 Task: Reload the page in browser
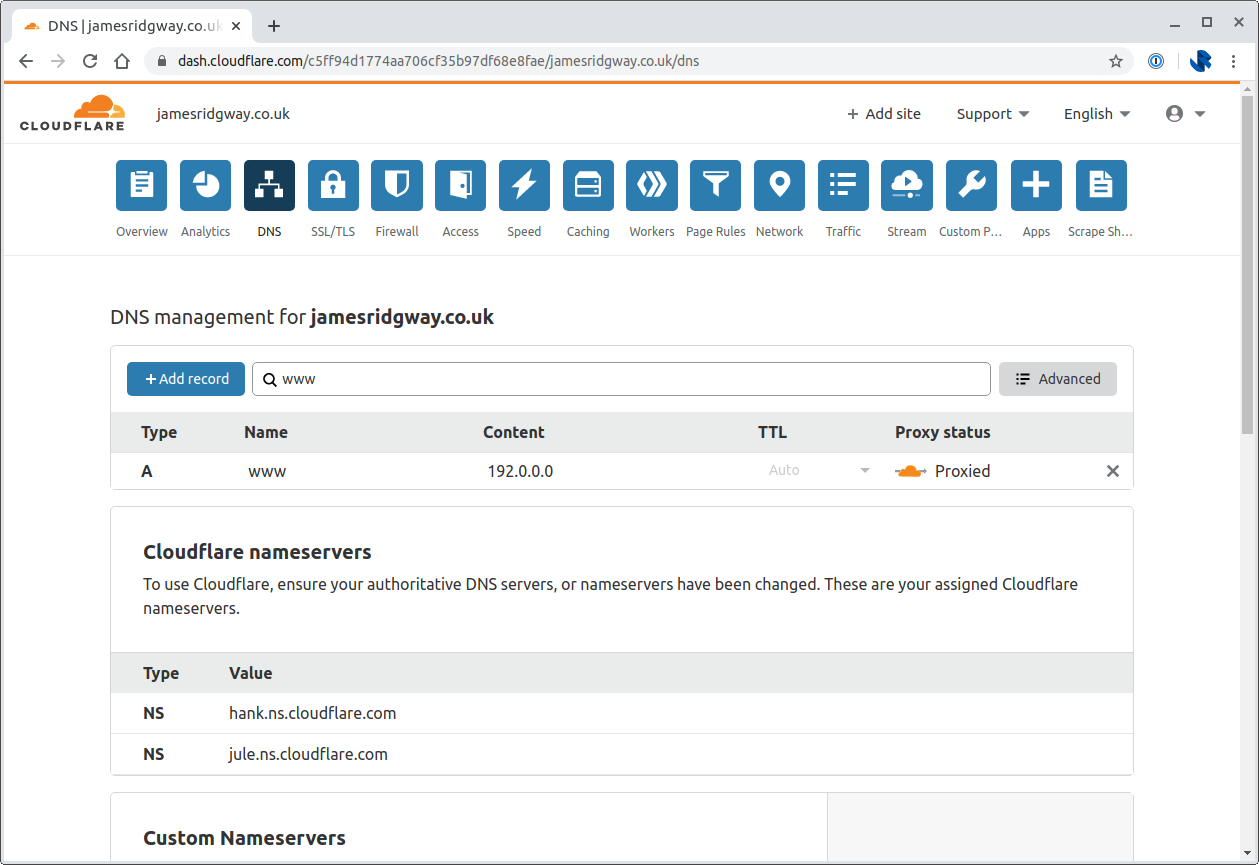(90, 61)
